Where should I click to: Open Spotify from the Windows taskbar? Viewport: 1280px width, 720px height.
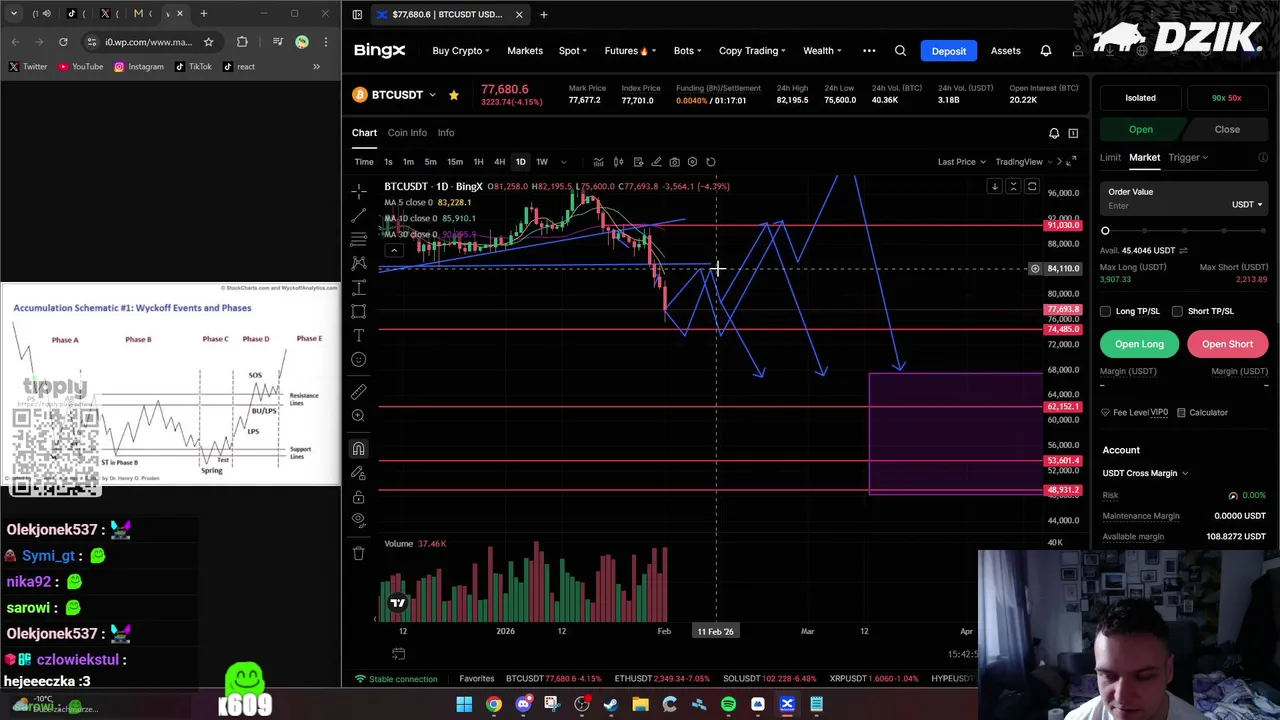point(728,704)
